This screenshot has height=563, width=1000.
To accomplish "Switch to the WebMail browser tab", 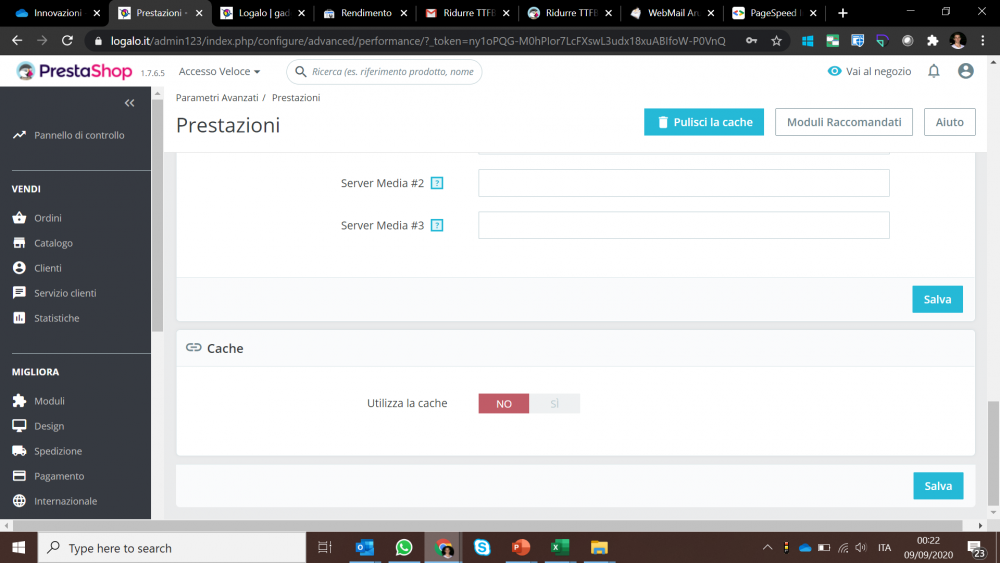I will click(x=672, y=13).
